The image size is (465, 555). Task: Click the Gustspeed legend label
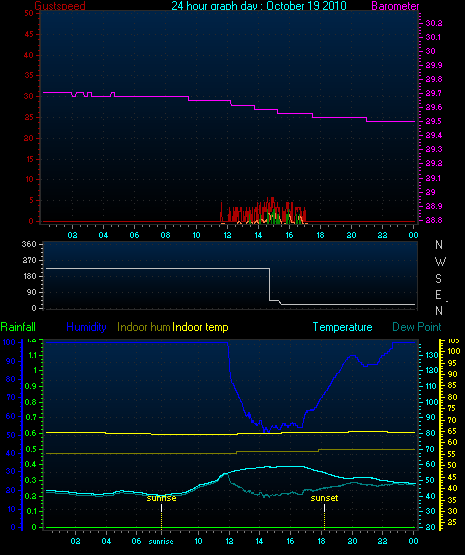[60, 6]
